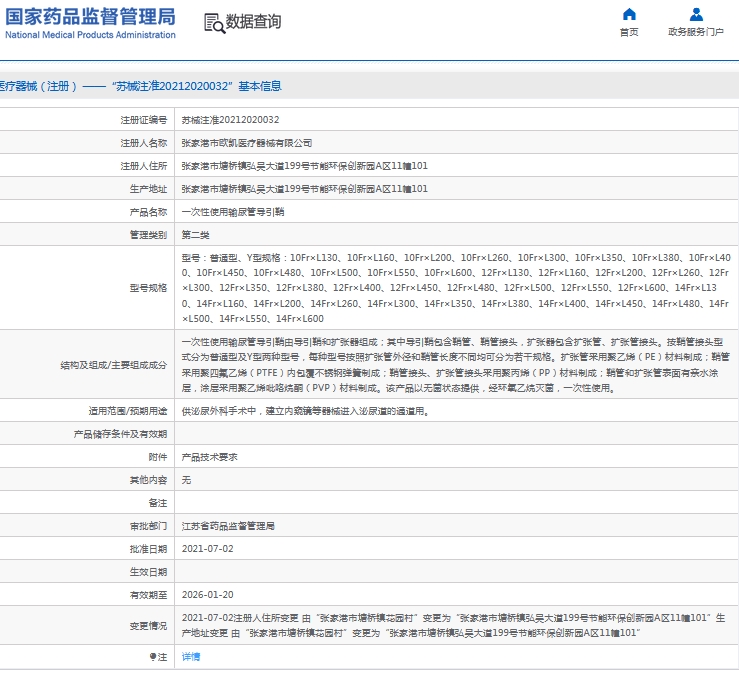Click the 生效日期 row label

pyautogui.click(x=148, y=572)
